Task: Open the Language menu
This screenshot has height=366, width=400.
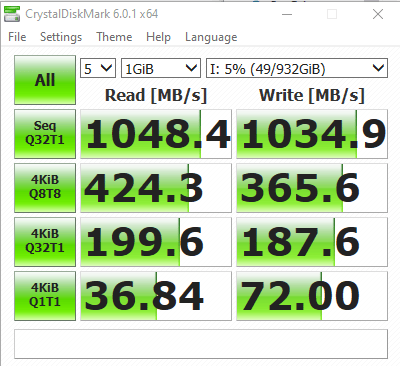Action: [211, 37]
